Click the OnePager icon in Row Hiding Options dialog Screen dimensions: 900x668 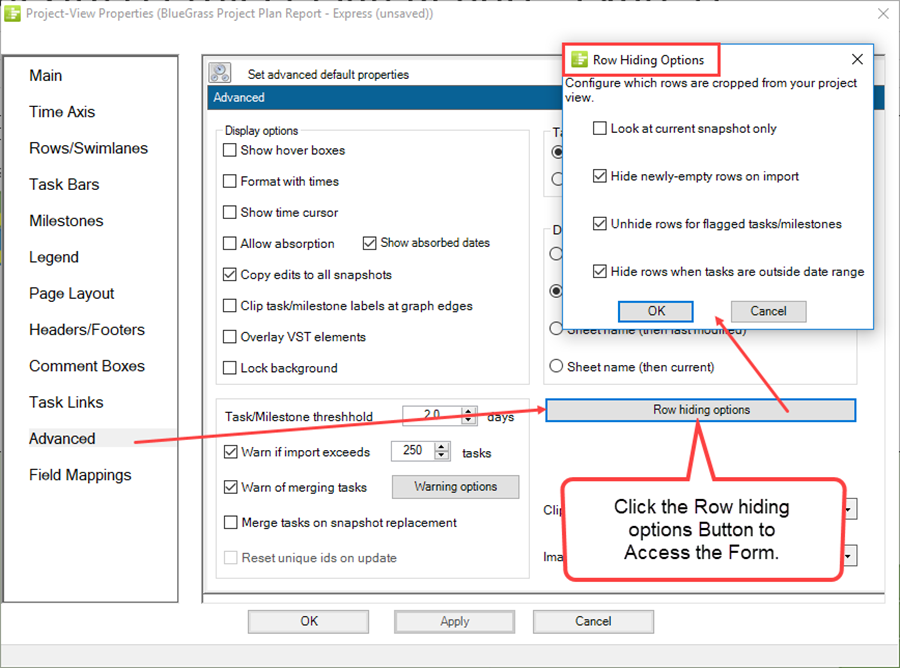578,59
